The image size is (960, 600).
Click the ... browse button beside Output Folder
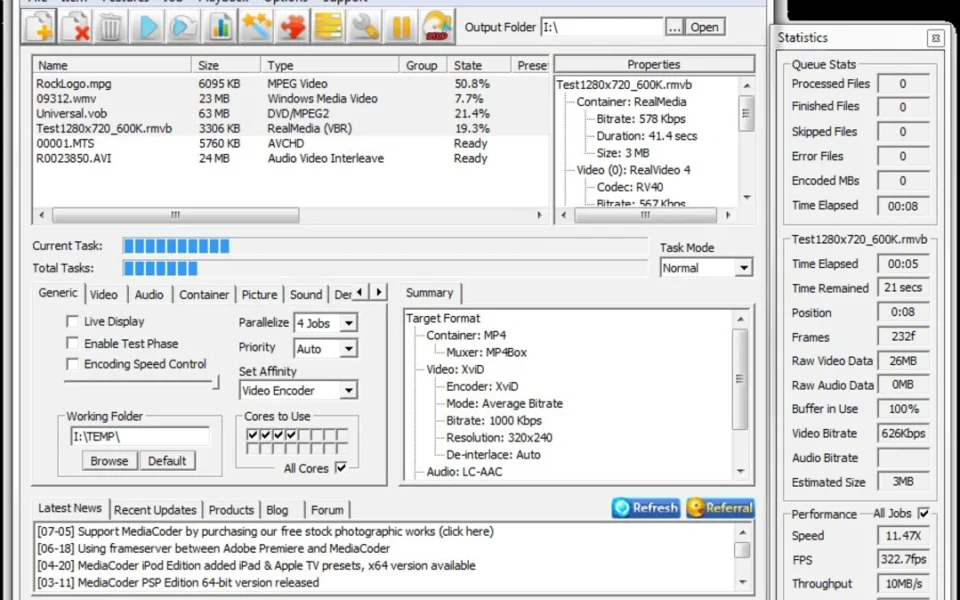pyautogui.click(x=674, y=27)
